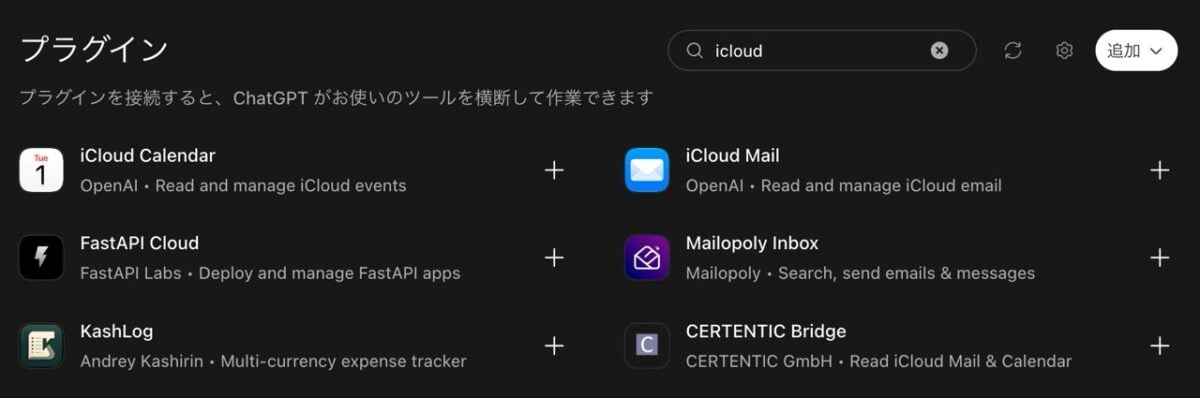
Task: Click the プラグインを接続すると subtitle text
Action: 336,98
